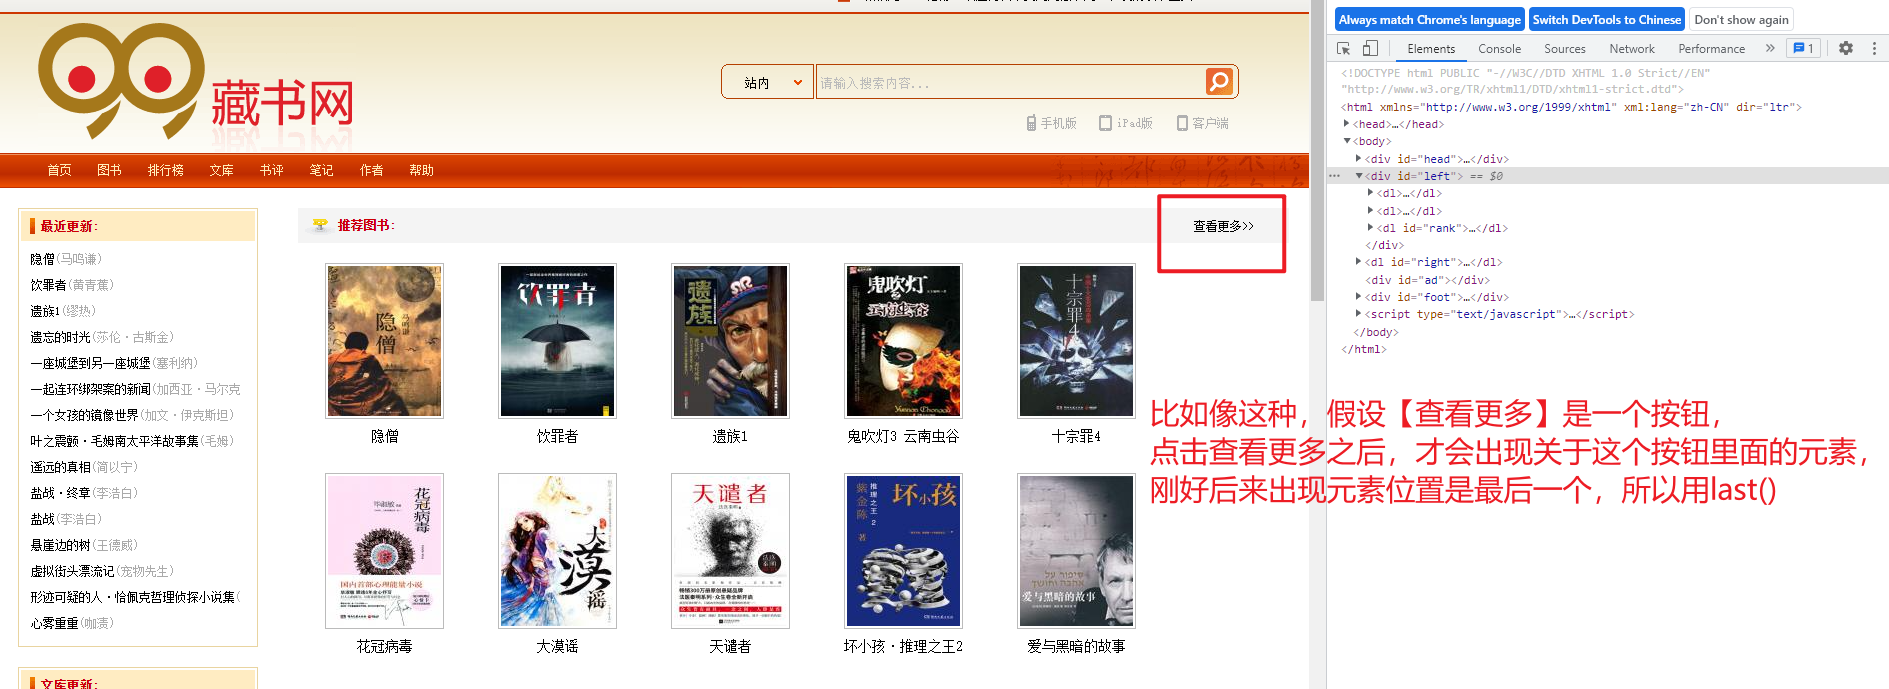Image resolution: width=1889 pixels, height=689 pixels.
Task: Toggle the DevTools device toolbar icon
Action: (1370, 48)
